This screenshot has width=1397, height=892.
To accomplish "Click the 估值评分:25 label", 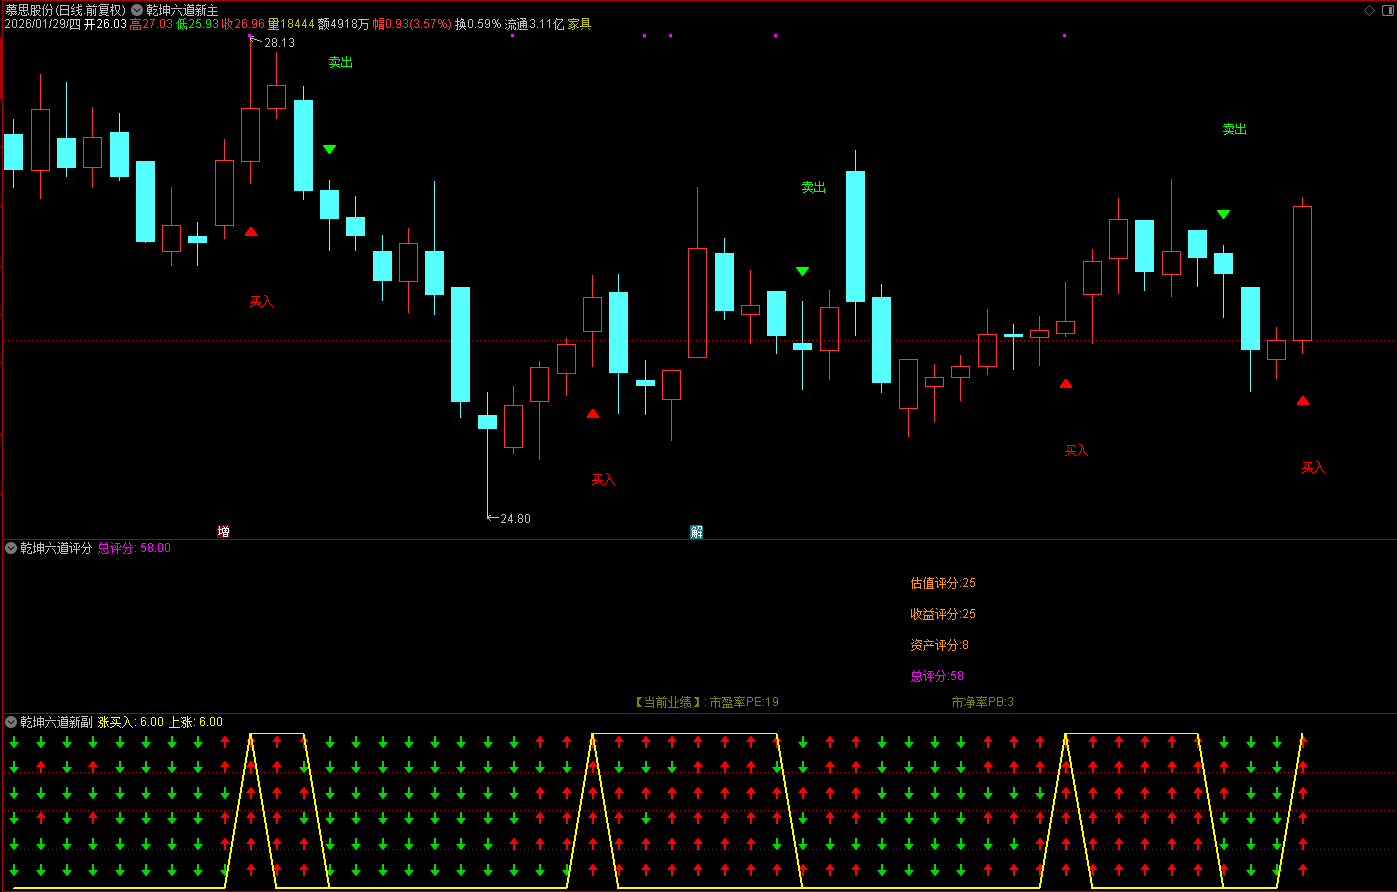I will coord(943,583).
